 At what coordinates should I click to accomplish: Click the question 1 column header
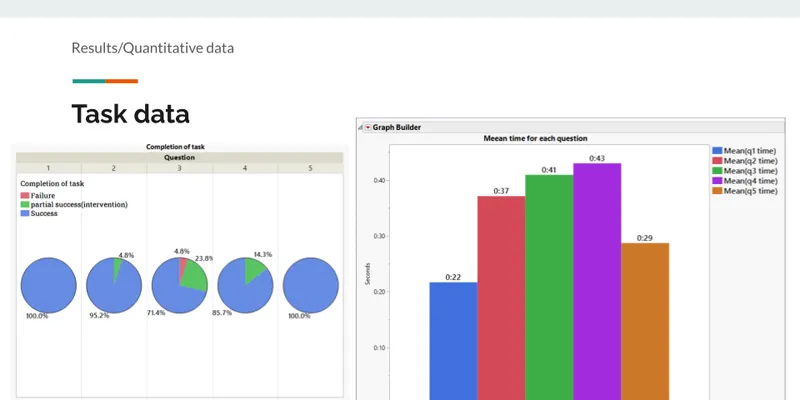[x=48, y=168]
